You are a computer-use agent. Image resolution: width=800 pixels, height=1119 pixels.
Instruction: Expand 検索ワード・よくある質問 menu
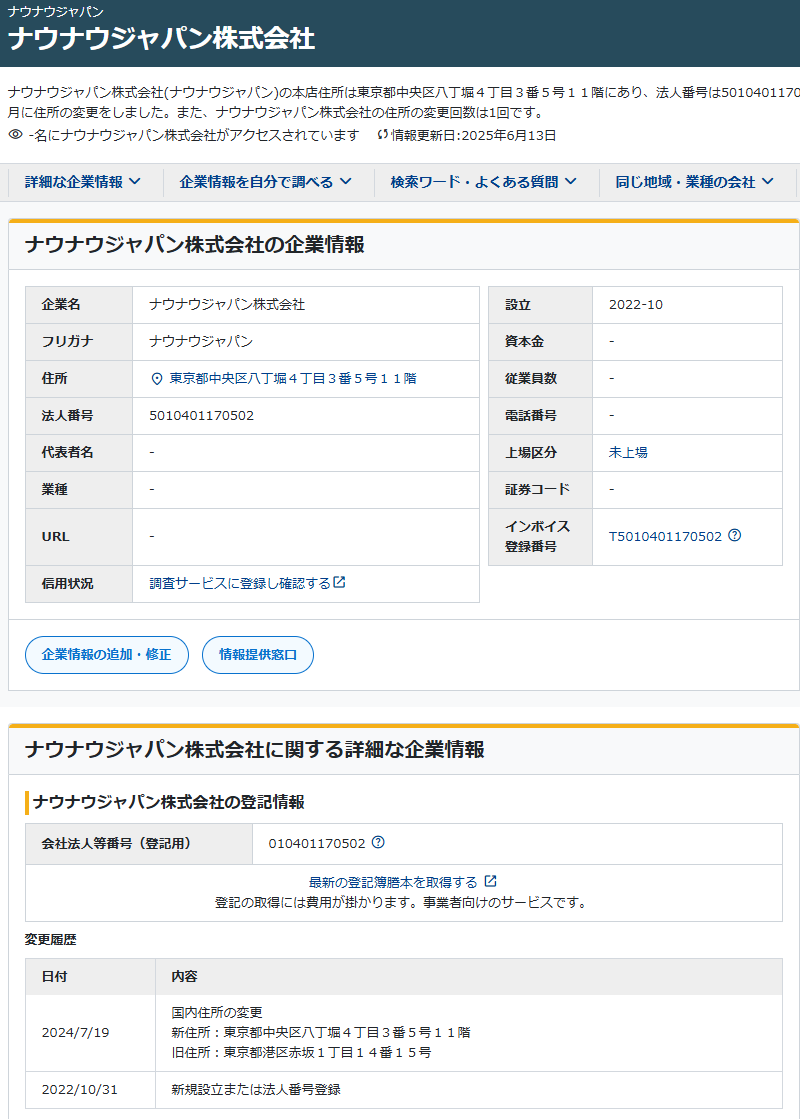484,182
